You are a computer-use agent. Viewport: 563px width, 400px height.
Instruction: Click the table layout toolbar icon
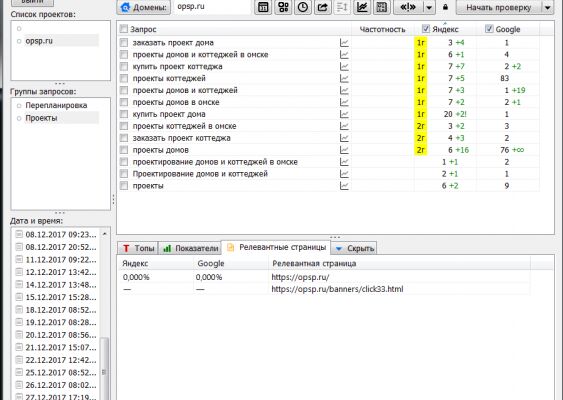pyautogui.click(x=382, y=7)
